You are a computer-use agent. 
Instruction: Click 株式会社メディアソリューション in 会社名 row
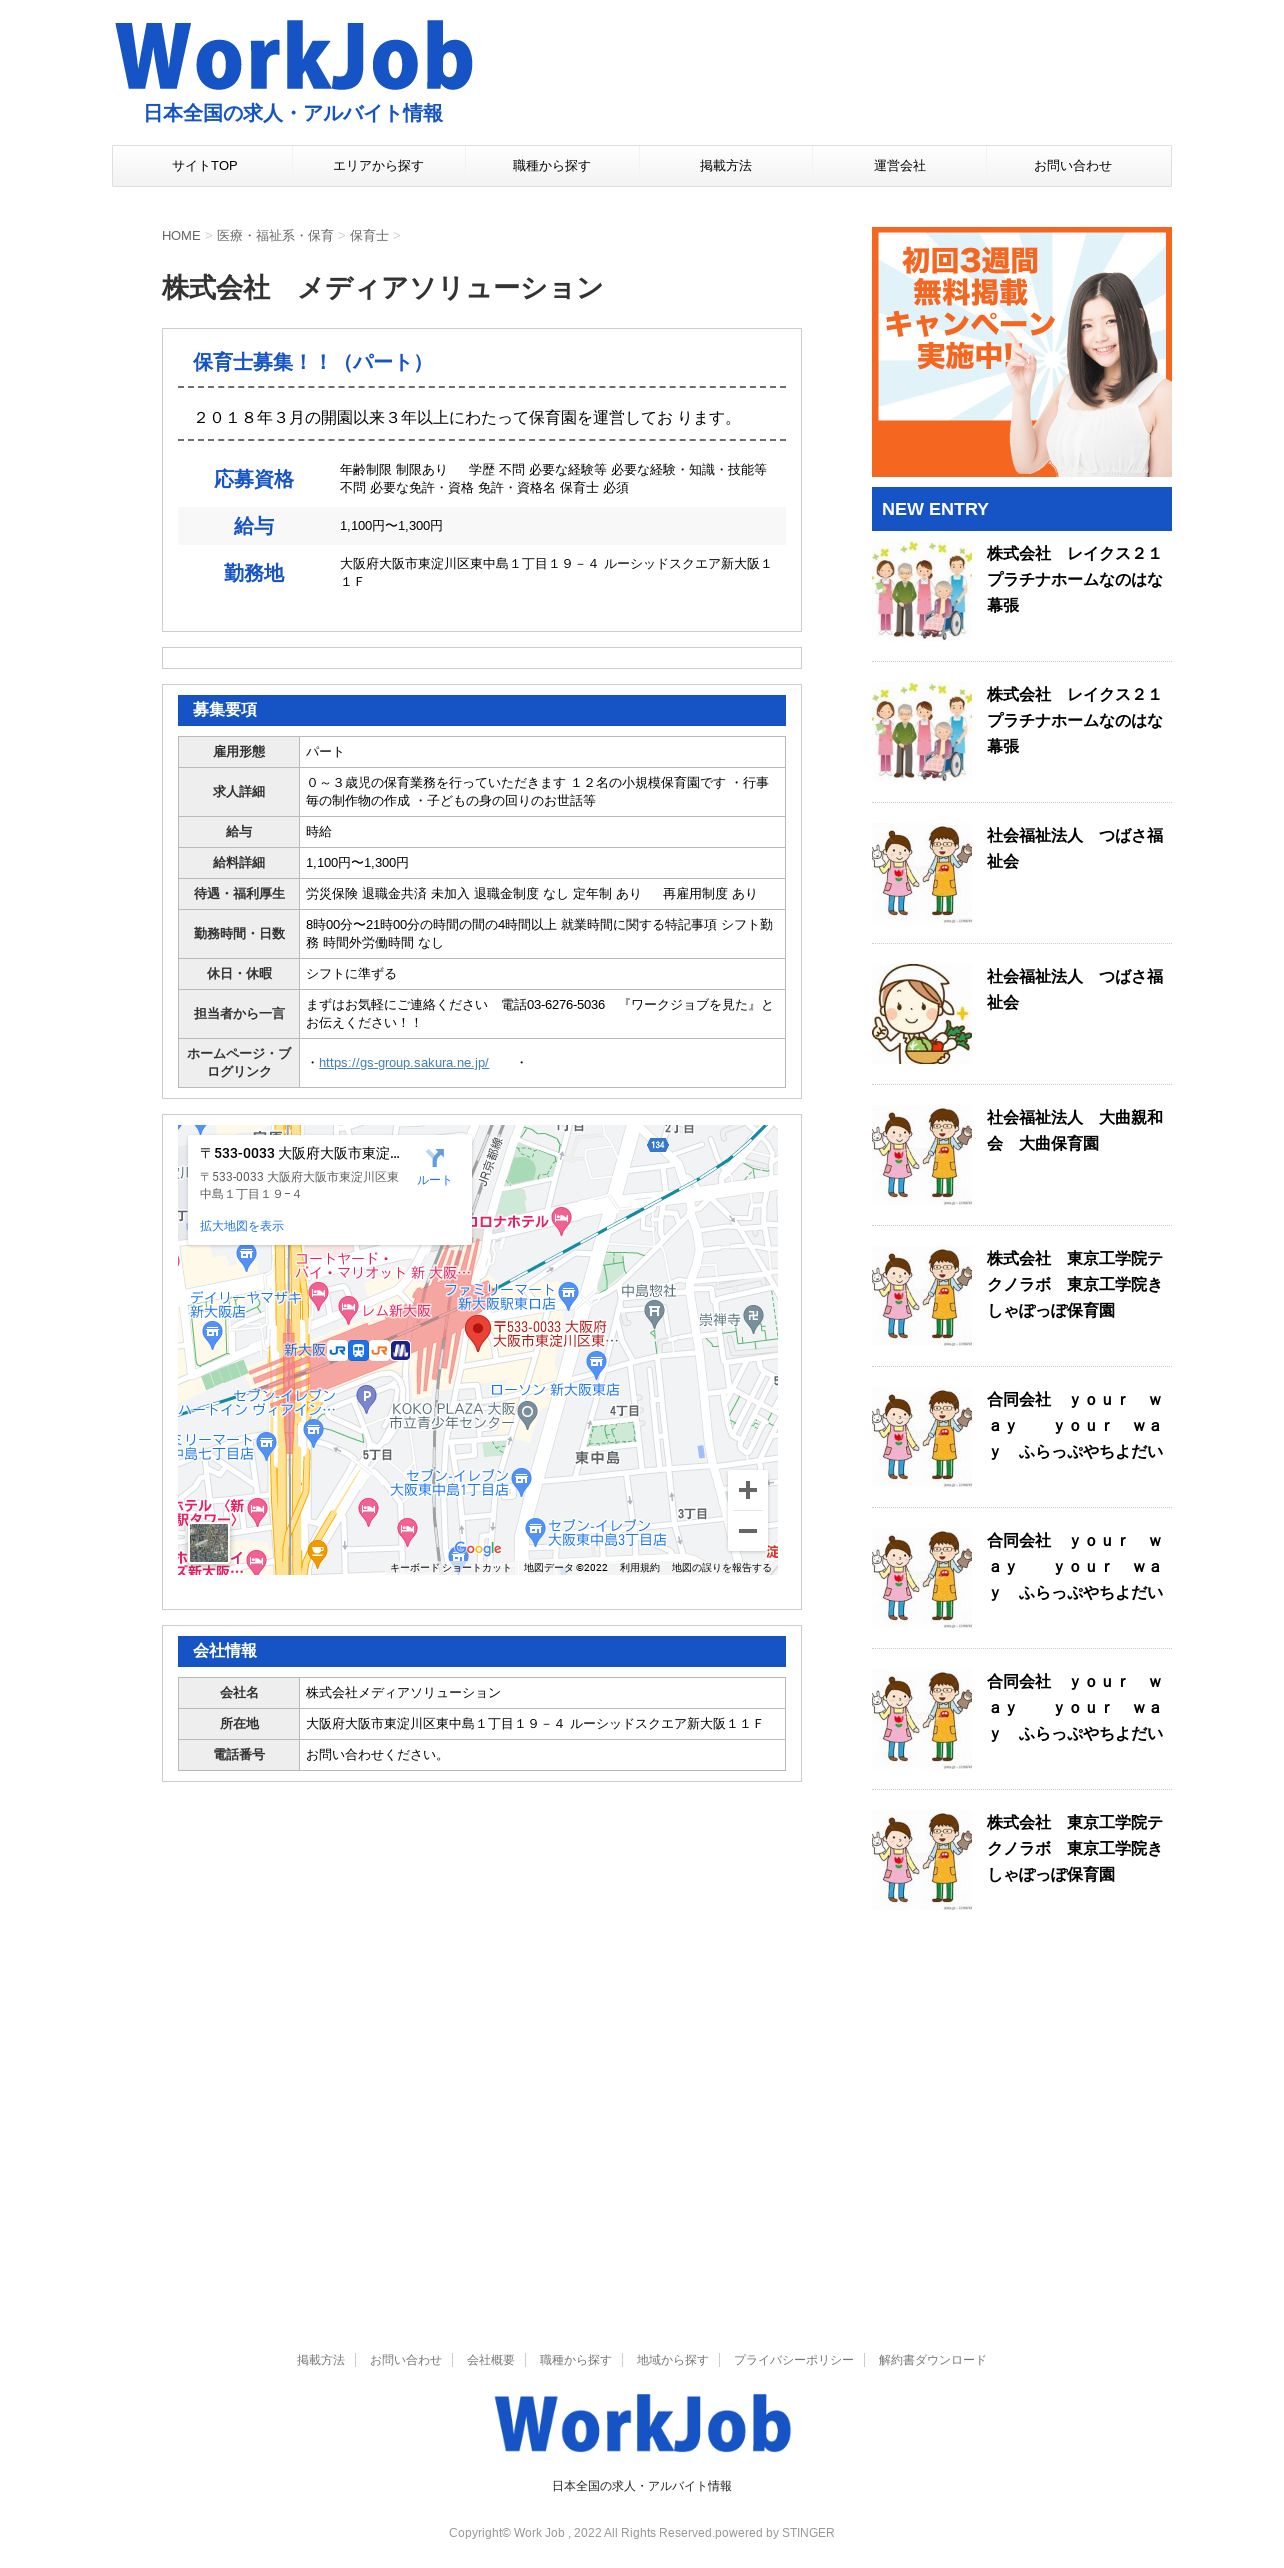point(403,1693)
